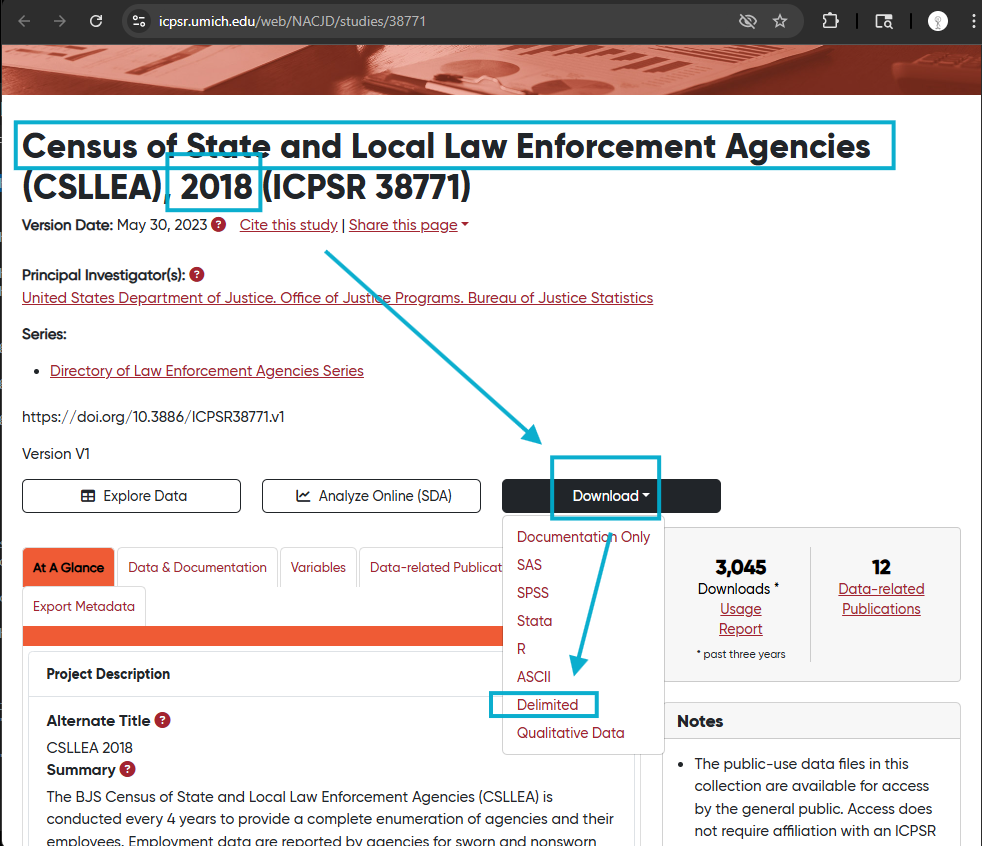Image resolution: width=982 pixels, height=846 pixels.
Task: Open Directory of Law Enforcement Agencies Series link
Action: [x=207, y=371]
